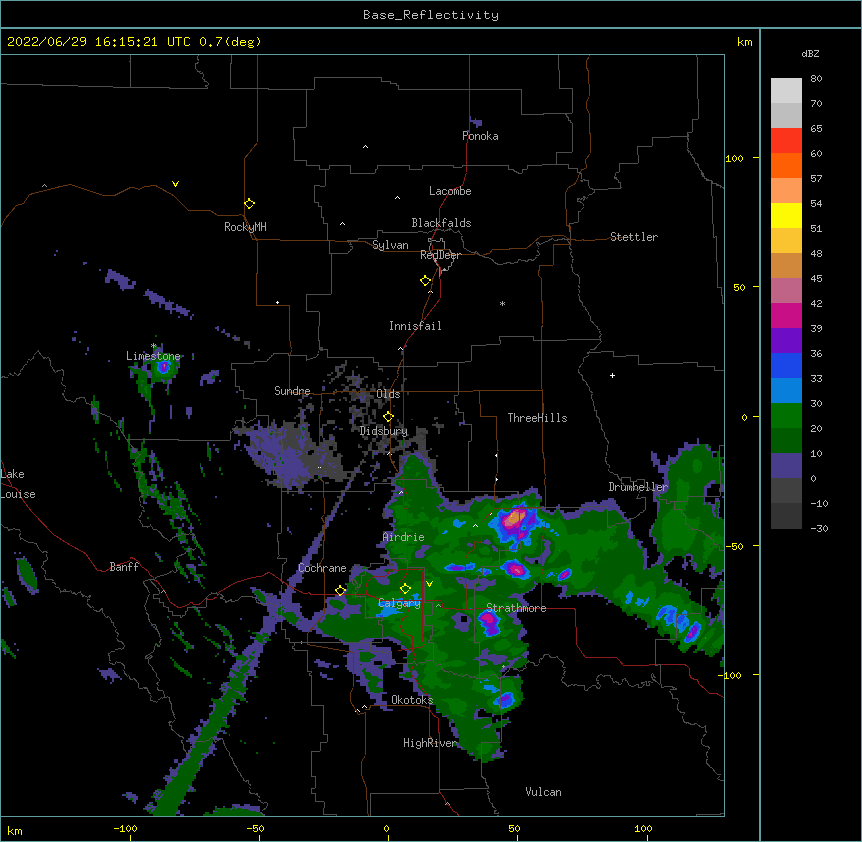
Task: Select the white legend swatch beside 80
Action: click(786, 91)
